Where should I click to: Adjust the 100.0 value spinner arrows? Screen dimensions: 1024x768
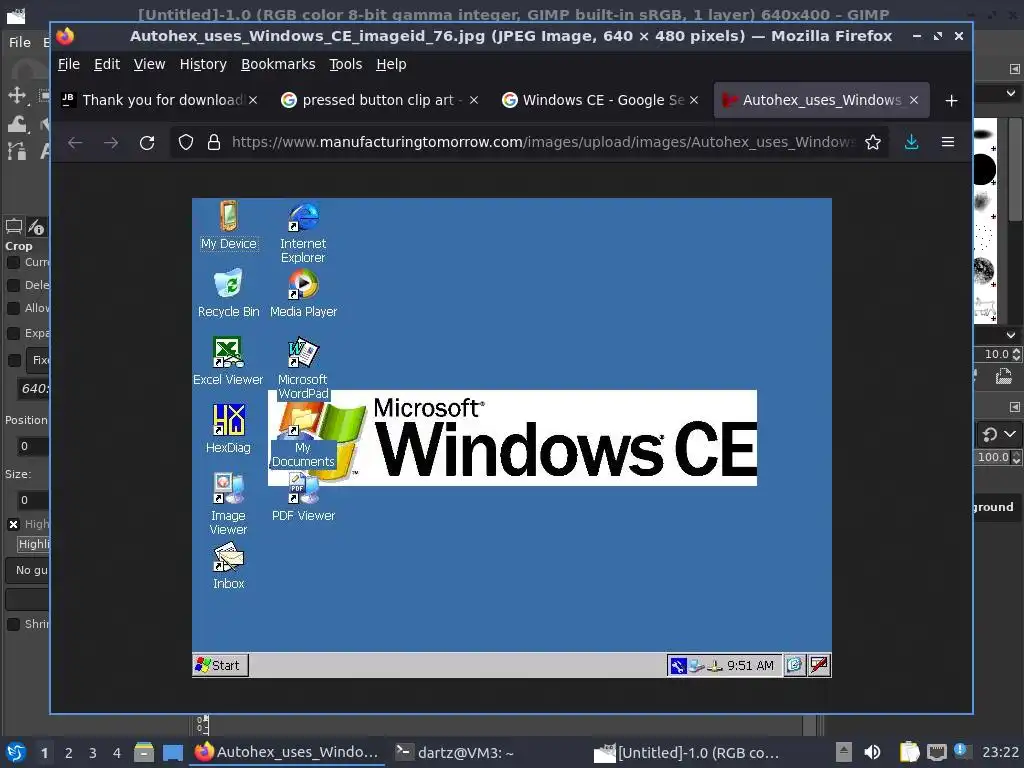[1016, 457]
